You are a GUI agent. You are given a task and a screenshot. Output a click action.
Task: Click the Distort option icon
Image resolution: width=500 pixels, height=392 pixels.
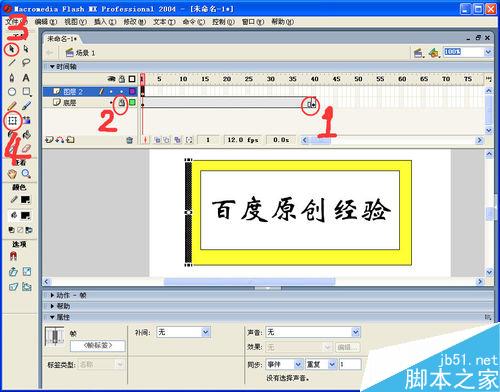13,287
